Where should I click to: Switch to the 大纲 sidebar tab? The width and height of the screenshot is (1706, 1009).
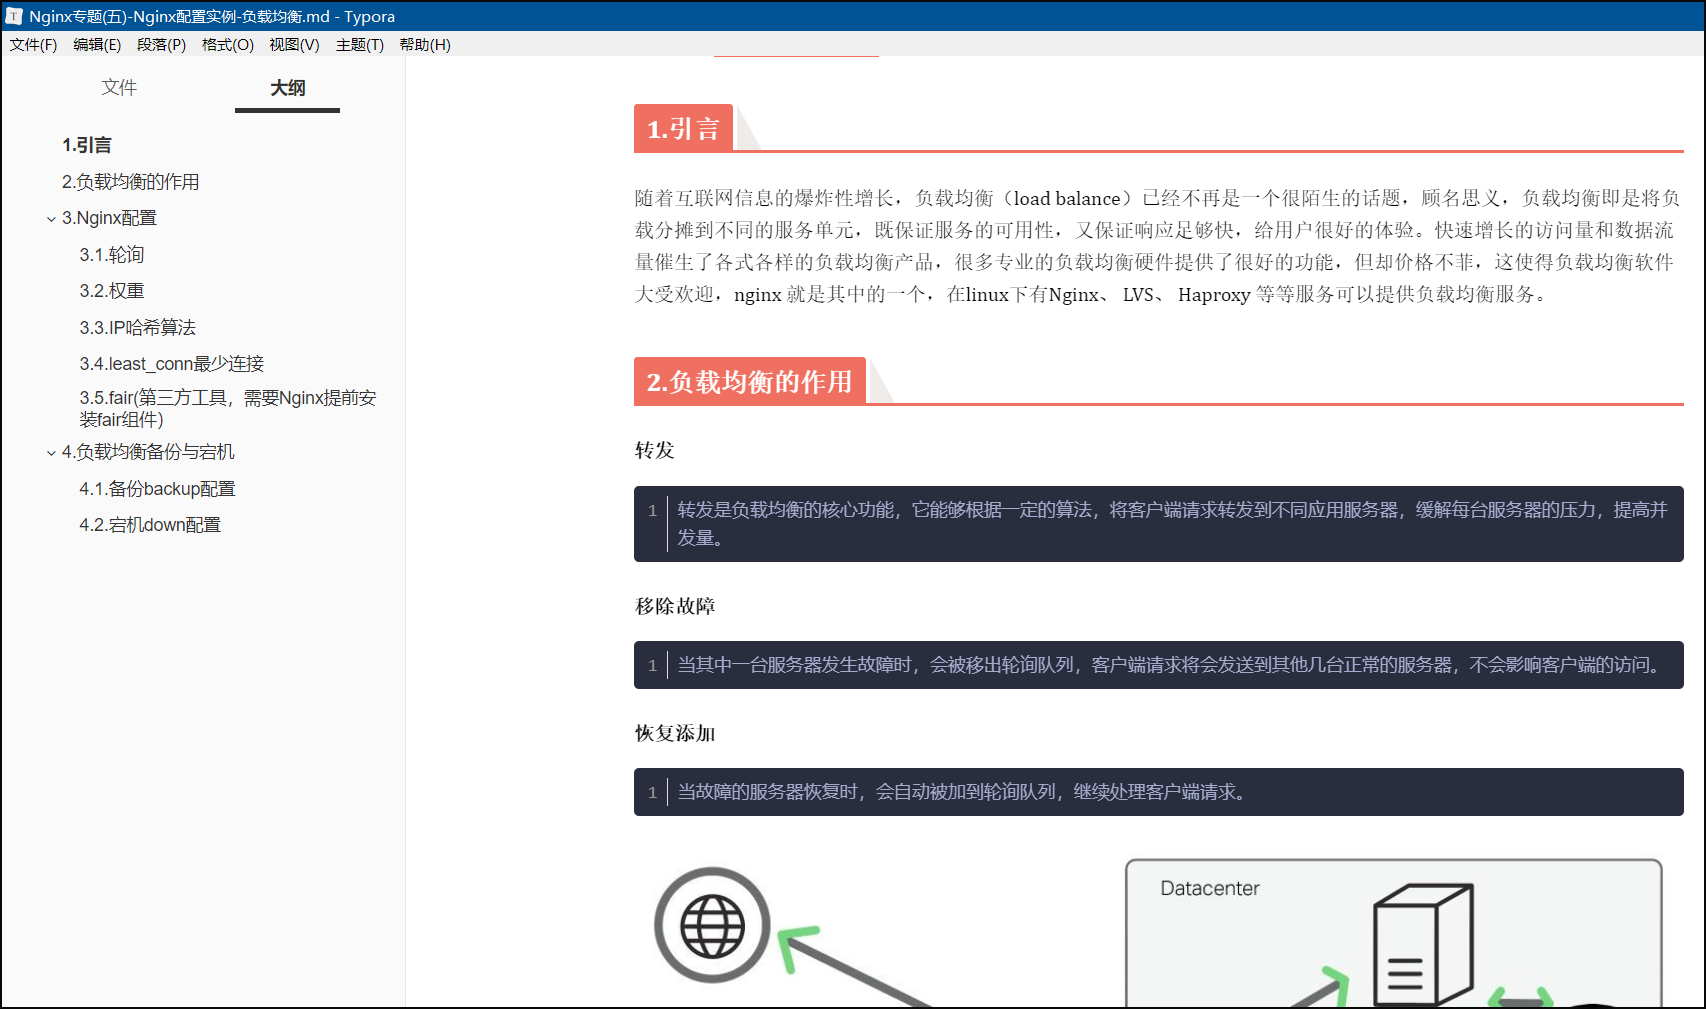pyautogui.click(x=287, y=88)
